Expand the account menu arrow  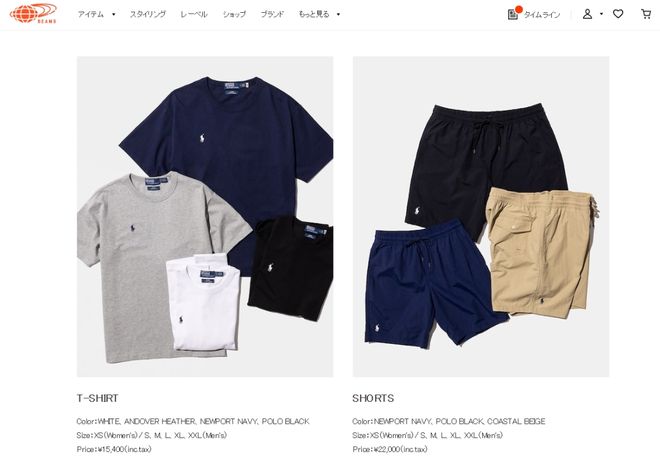coord(601,14)
